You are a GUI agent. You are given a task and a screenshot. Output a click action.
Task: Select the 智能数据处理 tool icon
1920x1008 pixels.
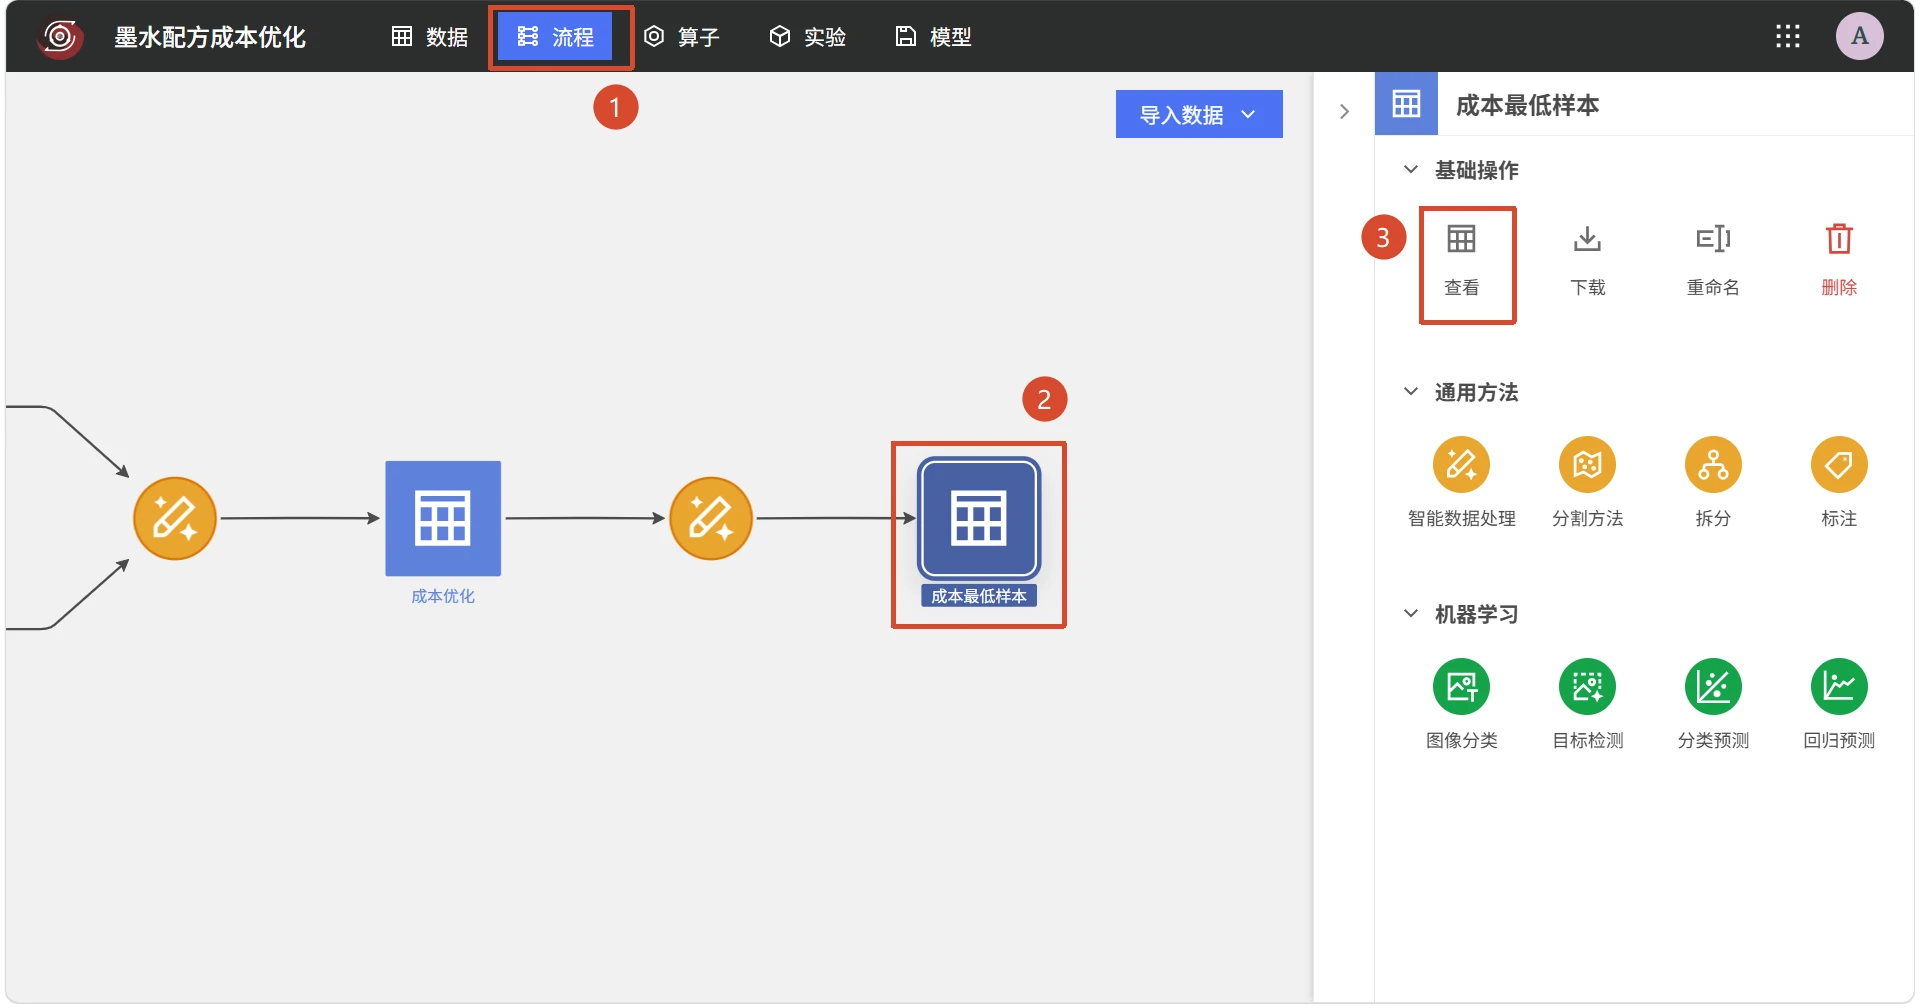[x=1461, y=465]
